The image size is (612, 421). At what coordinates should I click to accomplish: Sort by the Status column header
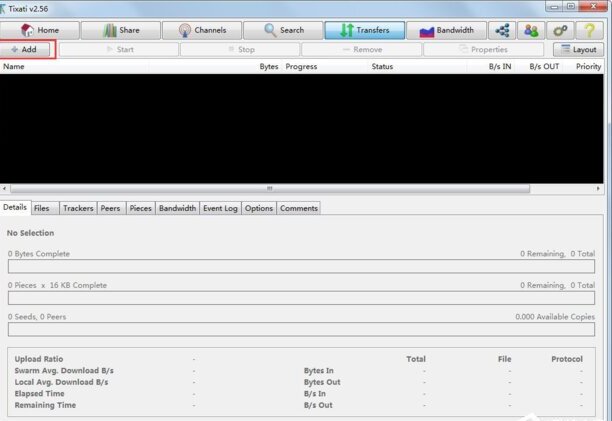coord(382,67)
